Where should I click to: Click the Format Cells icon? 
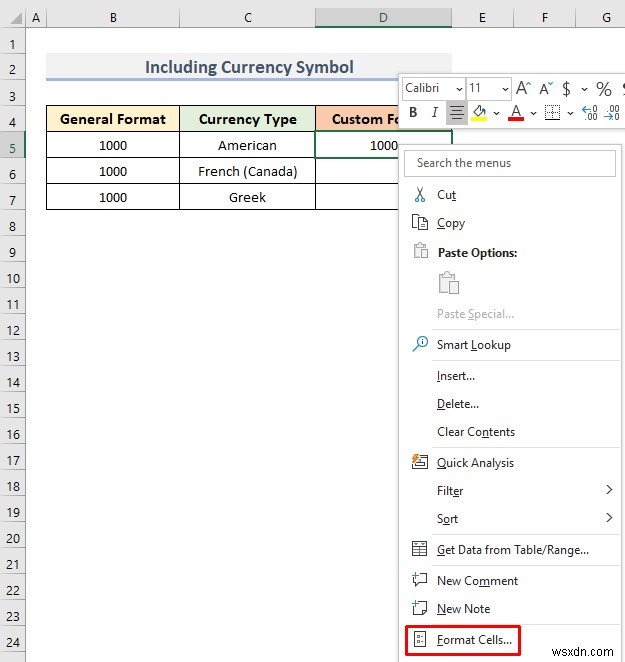[x=420, y=640]
